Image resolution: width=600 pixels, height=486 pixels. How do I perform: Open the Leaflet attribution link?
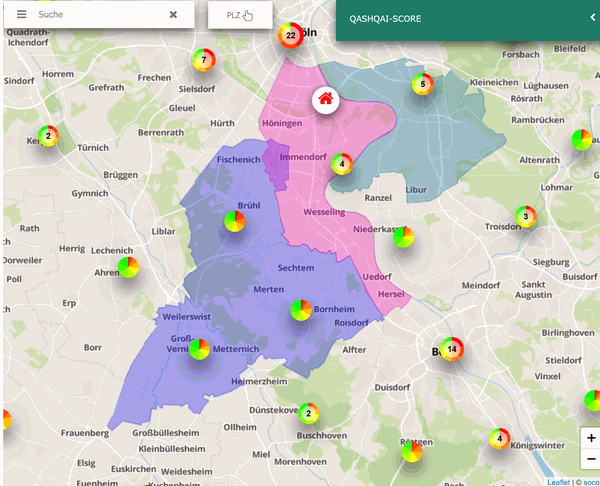pyautogui.click(x=559, y=482)
